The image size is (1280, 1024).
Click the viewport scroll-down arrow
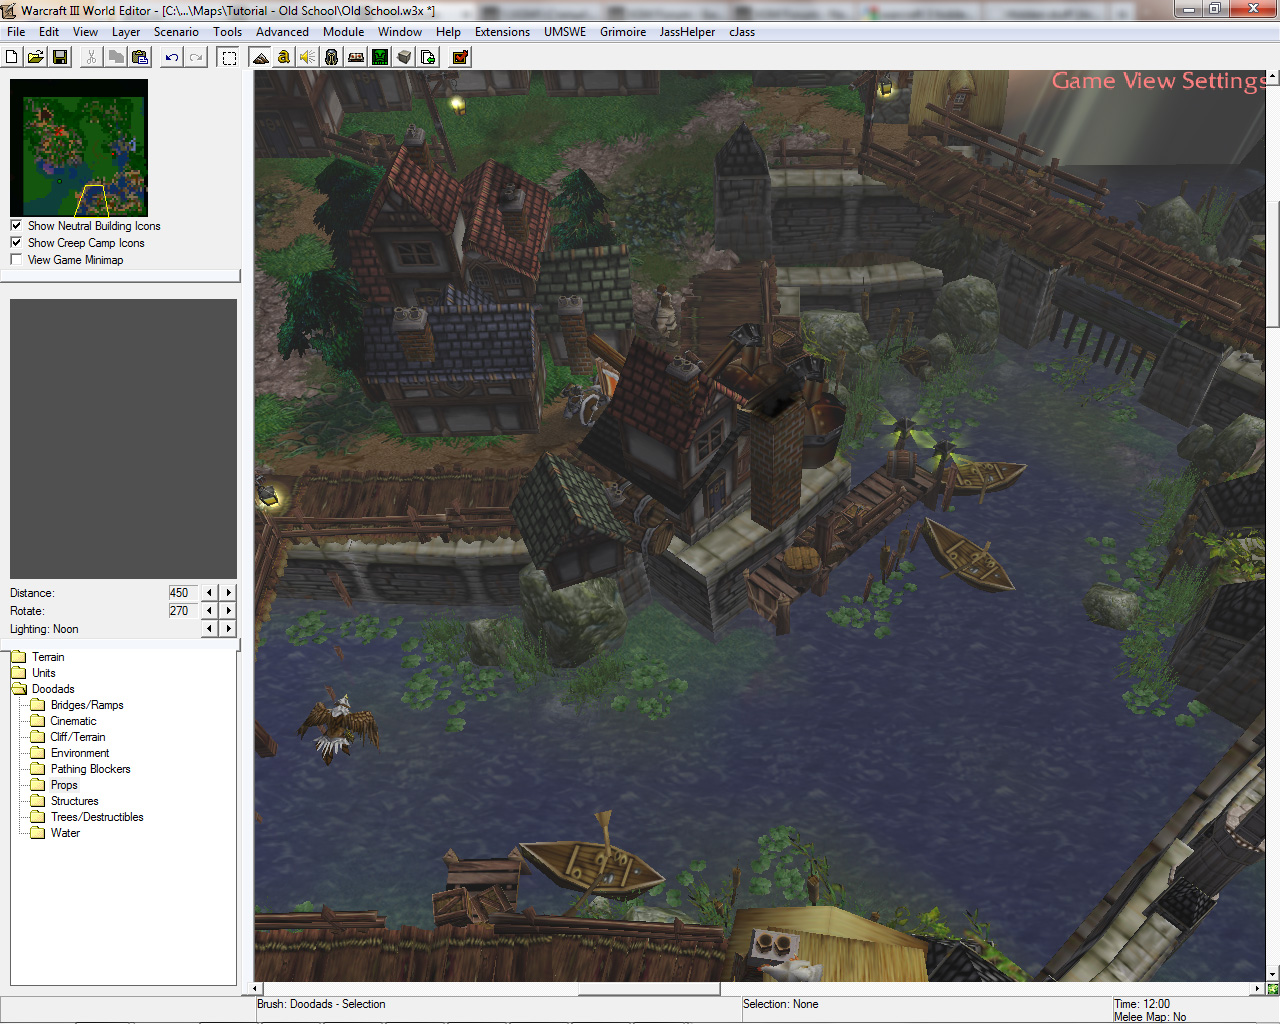[1272, 975]
